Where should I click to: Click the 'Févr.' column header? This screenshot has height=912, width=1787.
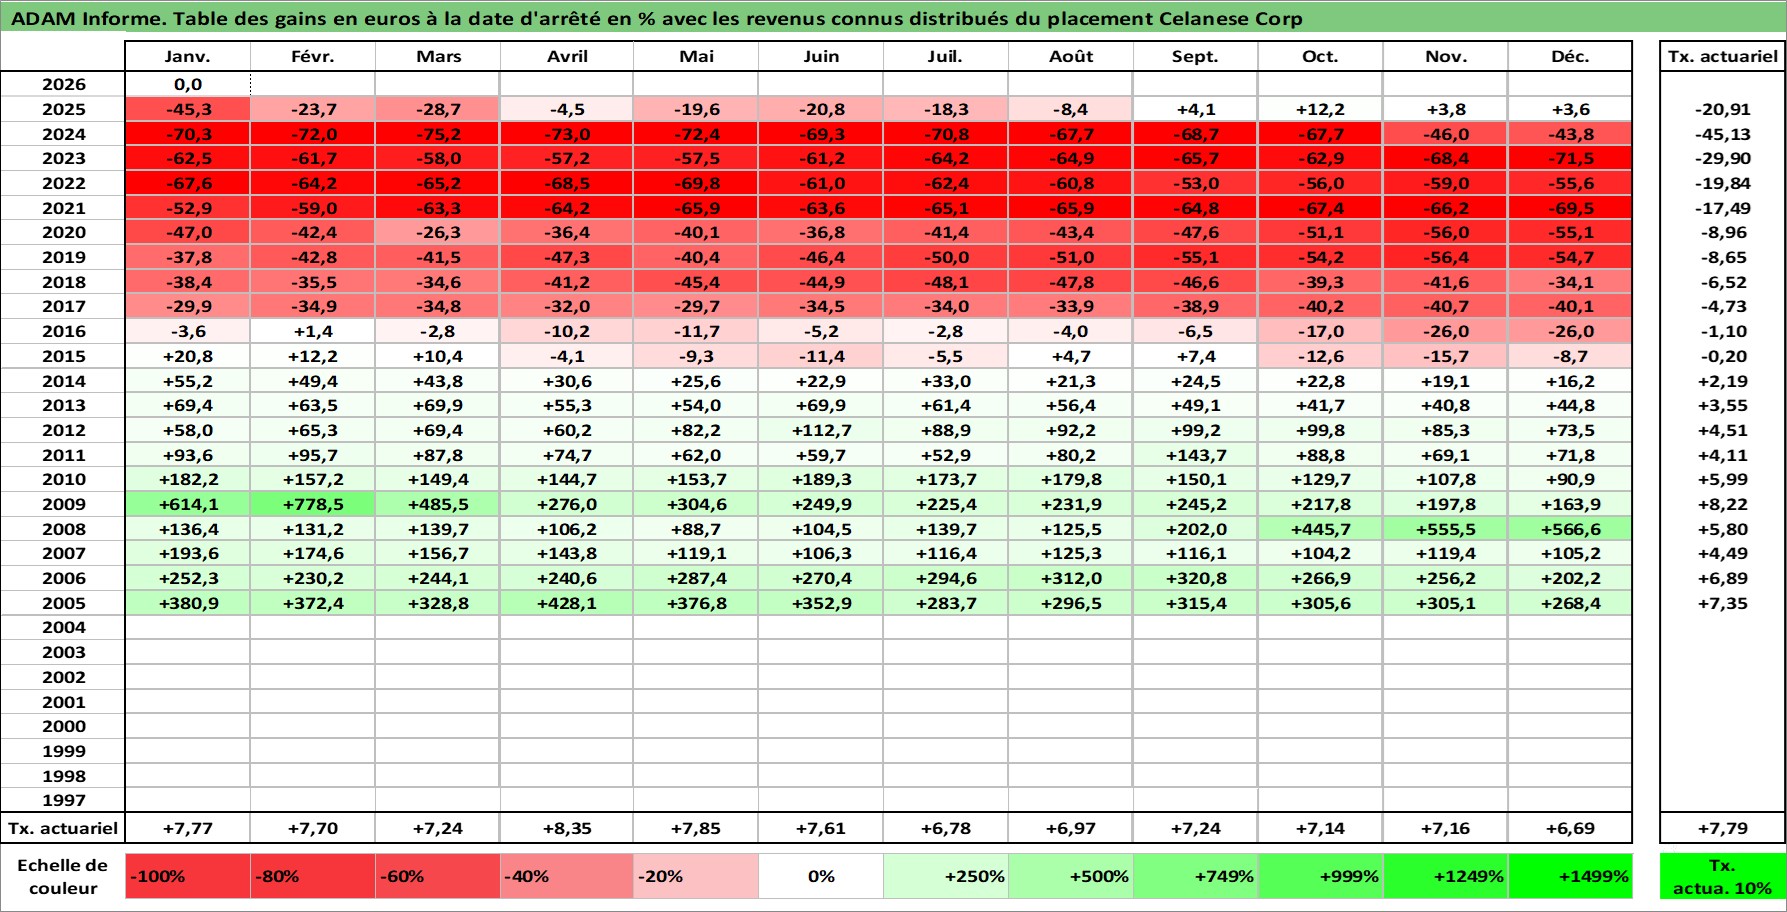click(x=312, y=57)
